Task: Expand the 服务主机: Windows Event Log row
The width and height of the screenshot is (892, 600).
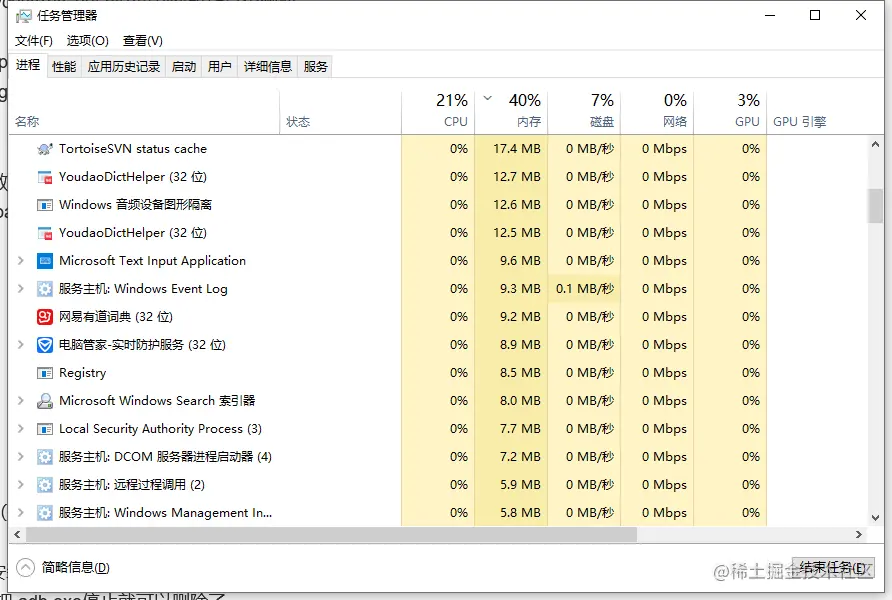Action: [x=21, y=288]
